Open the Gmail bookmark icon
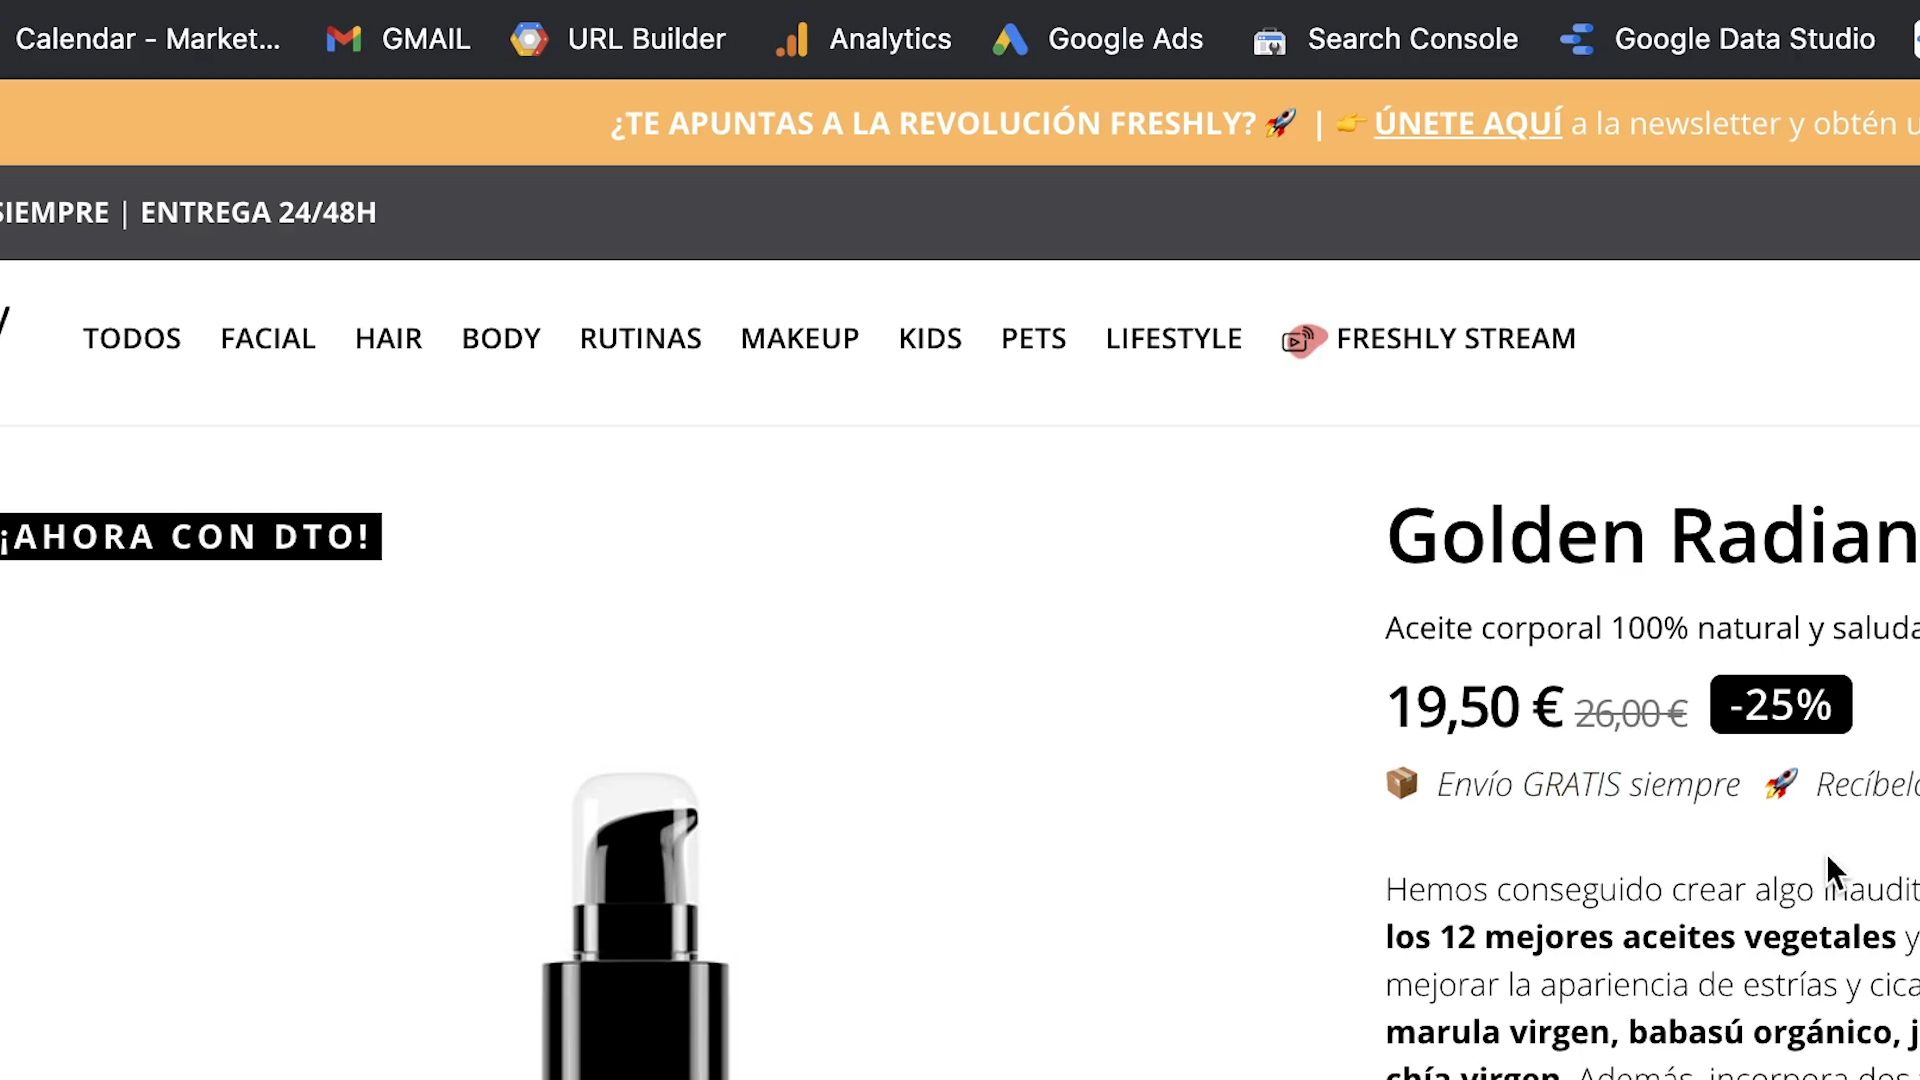The width and height of the screenshot is (1920, 1080). click(x=343, y=39)
